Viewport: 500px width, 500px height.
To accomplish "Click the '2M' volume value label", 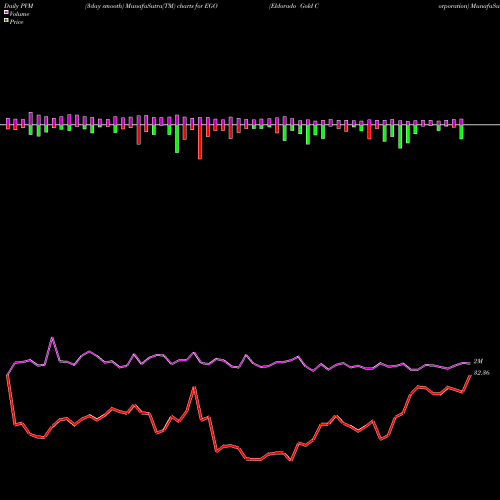I will (x=478, y=362).
